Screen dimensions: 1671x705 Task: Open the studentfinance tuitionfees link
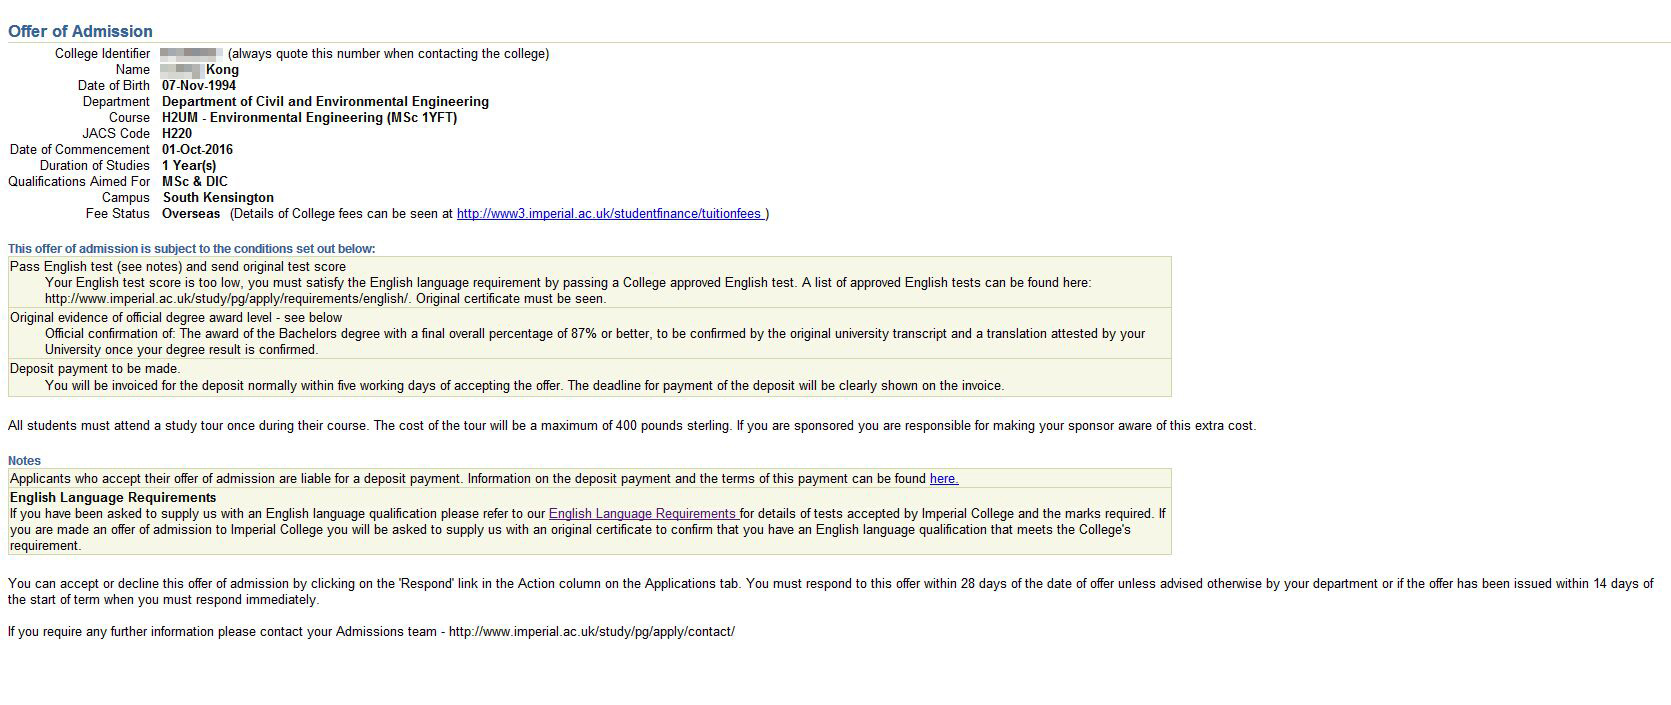click(x=610, y=214)
